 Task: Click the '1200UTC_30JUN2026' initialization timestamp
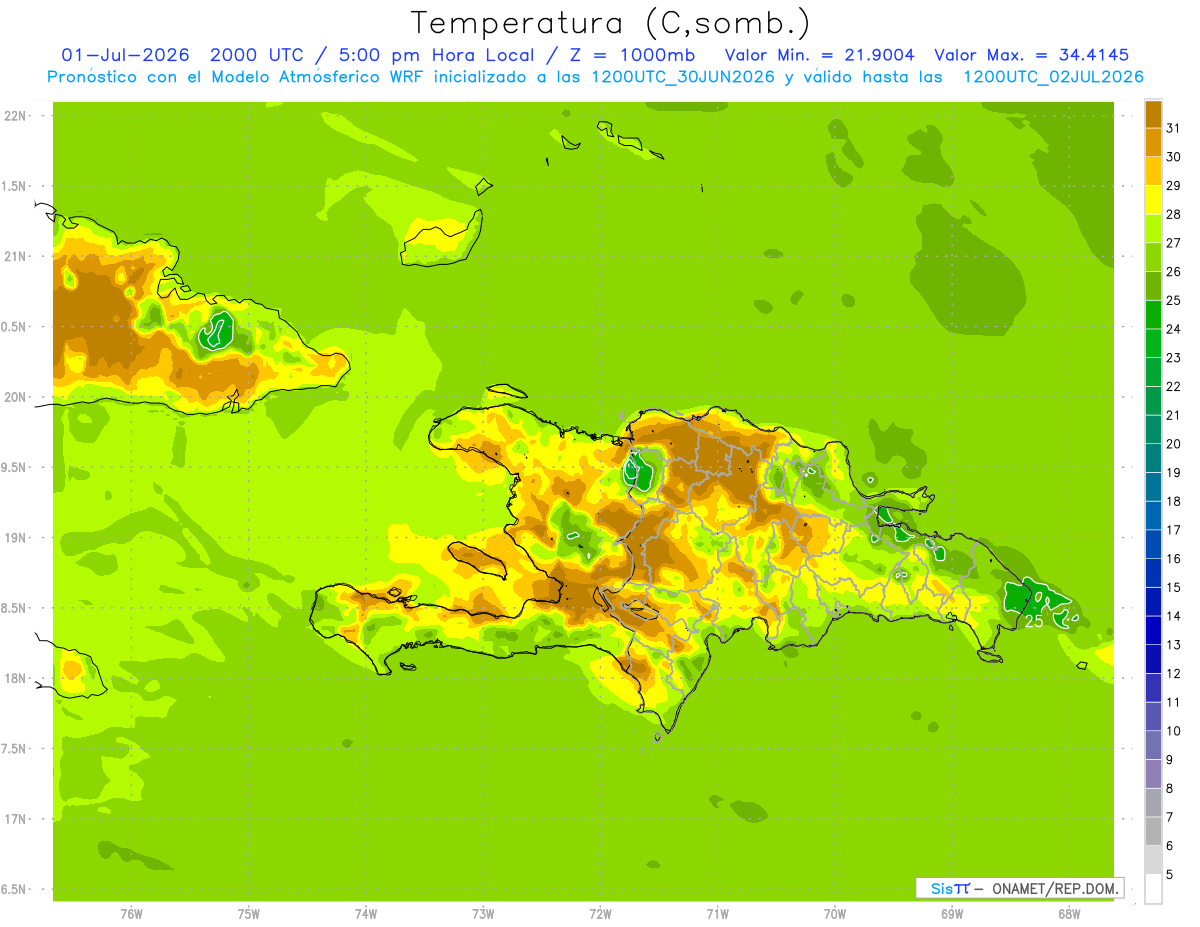[682, 77]
